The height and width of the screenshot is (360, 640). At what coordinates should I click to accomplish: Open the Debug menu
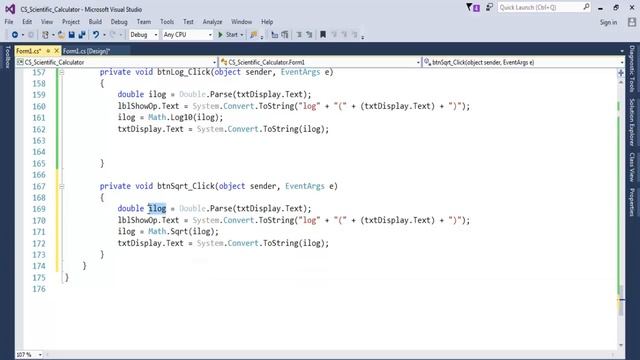(119, 22)
